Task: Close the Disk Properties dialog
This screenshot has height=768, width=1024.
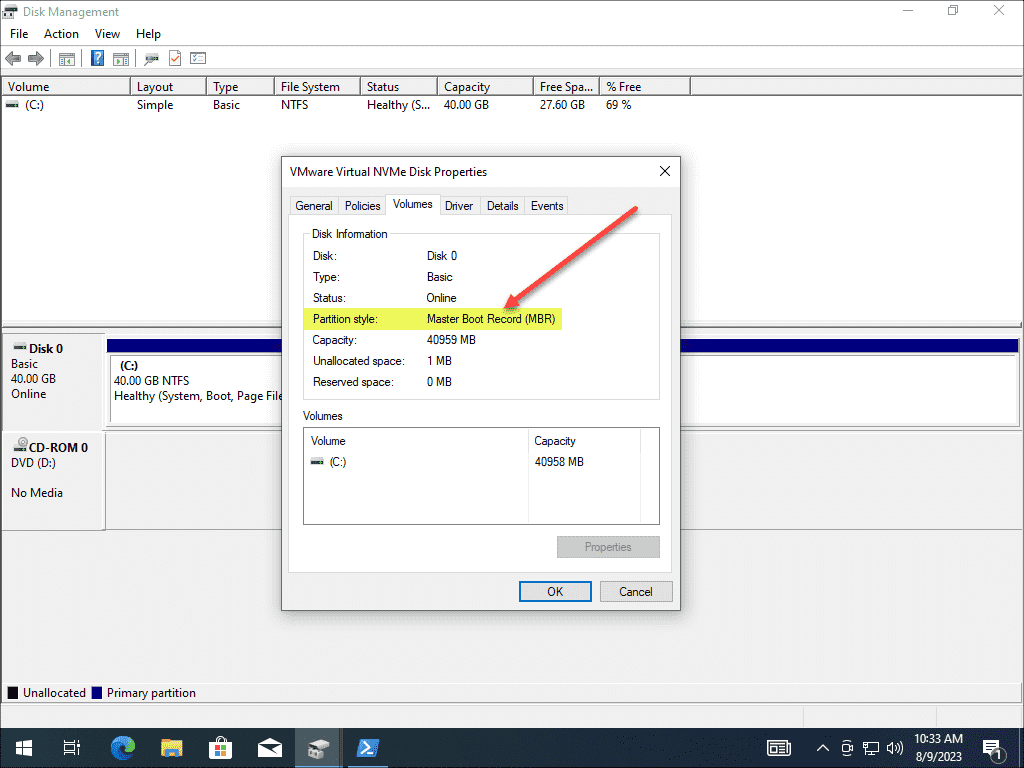Action: pos(665,171)
